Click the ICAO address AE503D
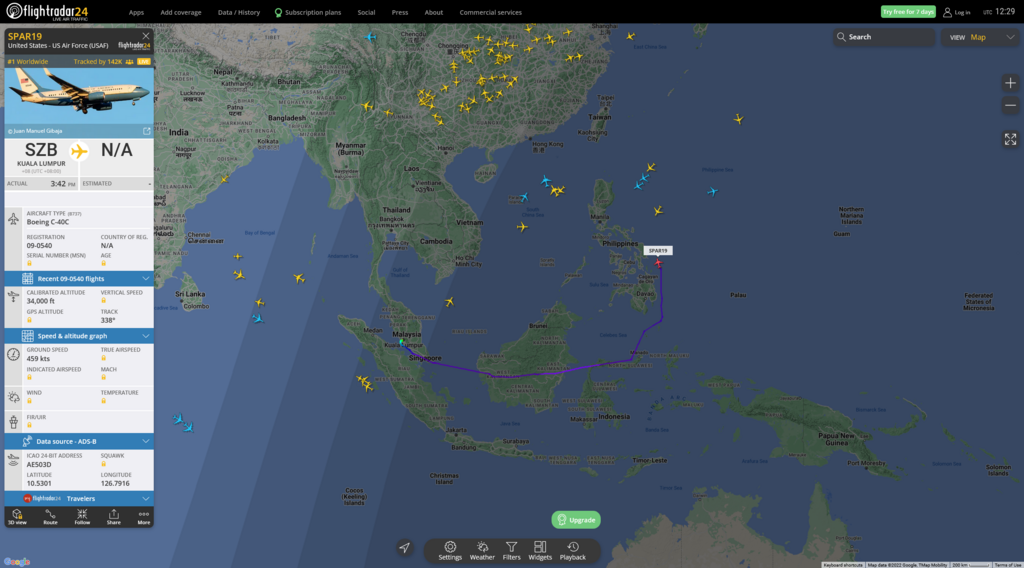1024x568 pixels. 39,464
